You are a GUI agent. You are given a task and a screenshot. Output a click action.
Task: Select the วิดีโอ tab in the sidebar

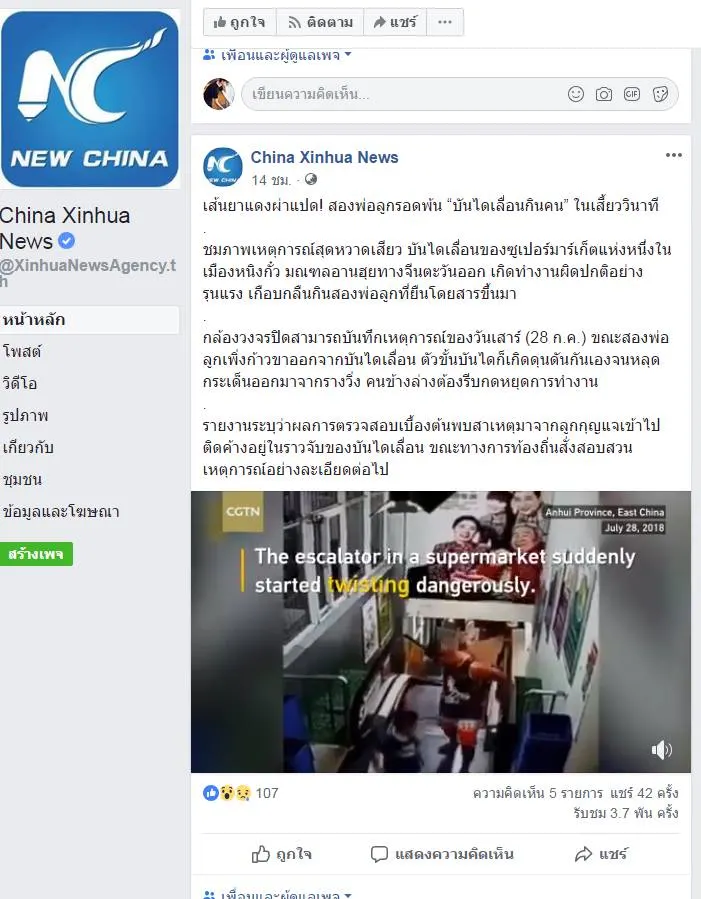pyautogui.click(x=20, y=383)
